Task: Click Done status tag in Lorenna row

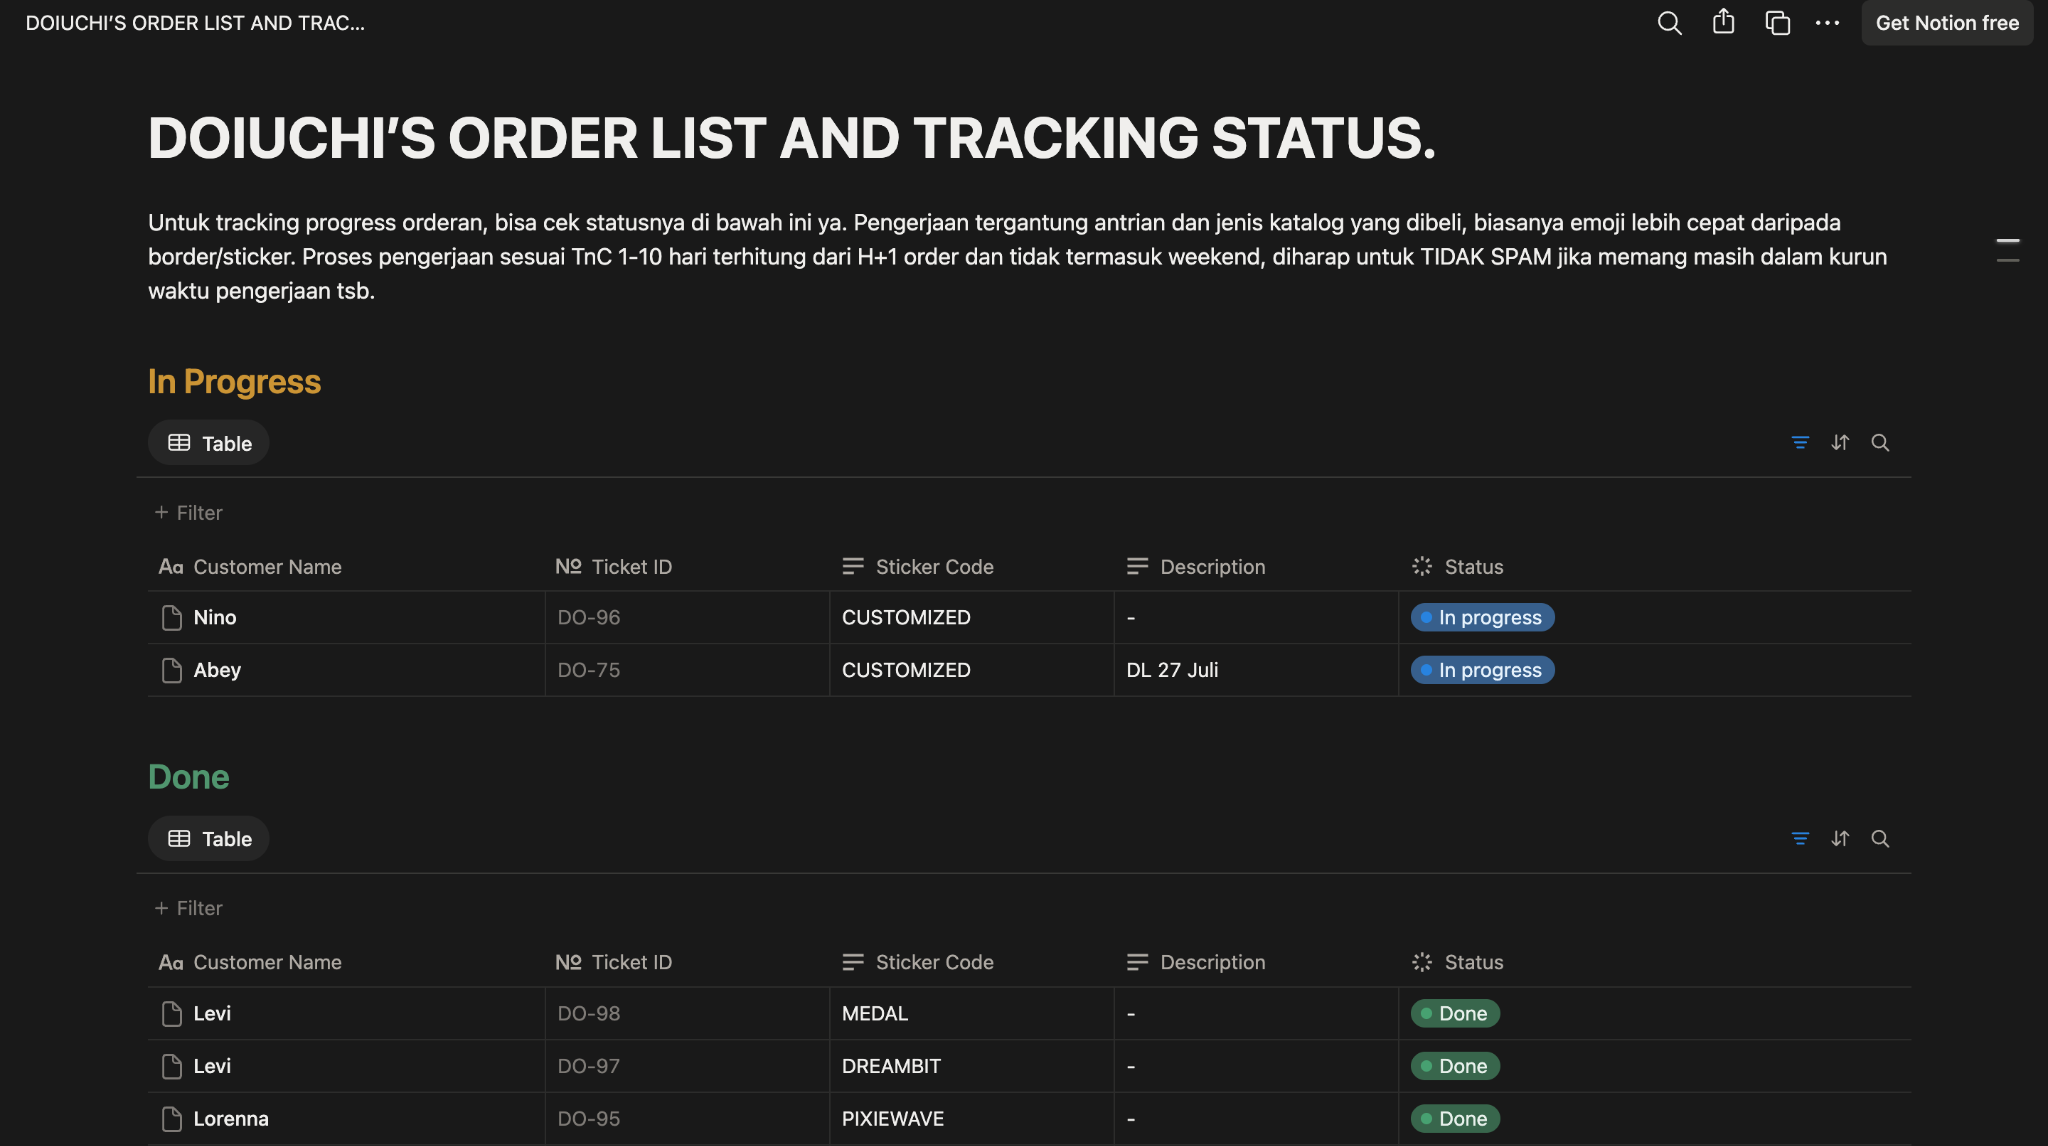Action: point(1455,1118)
